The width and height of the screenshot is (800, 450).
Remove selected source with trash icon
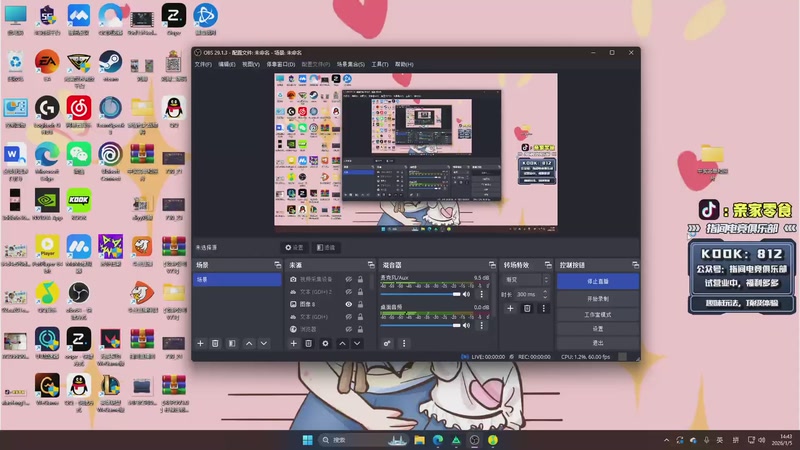[x=309, y=343]
